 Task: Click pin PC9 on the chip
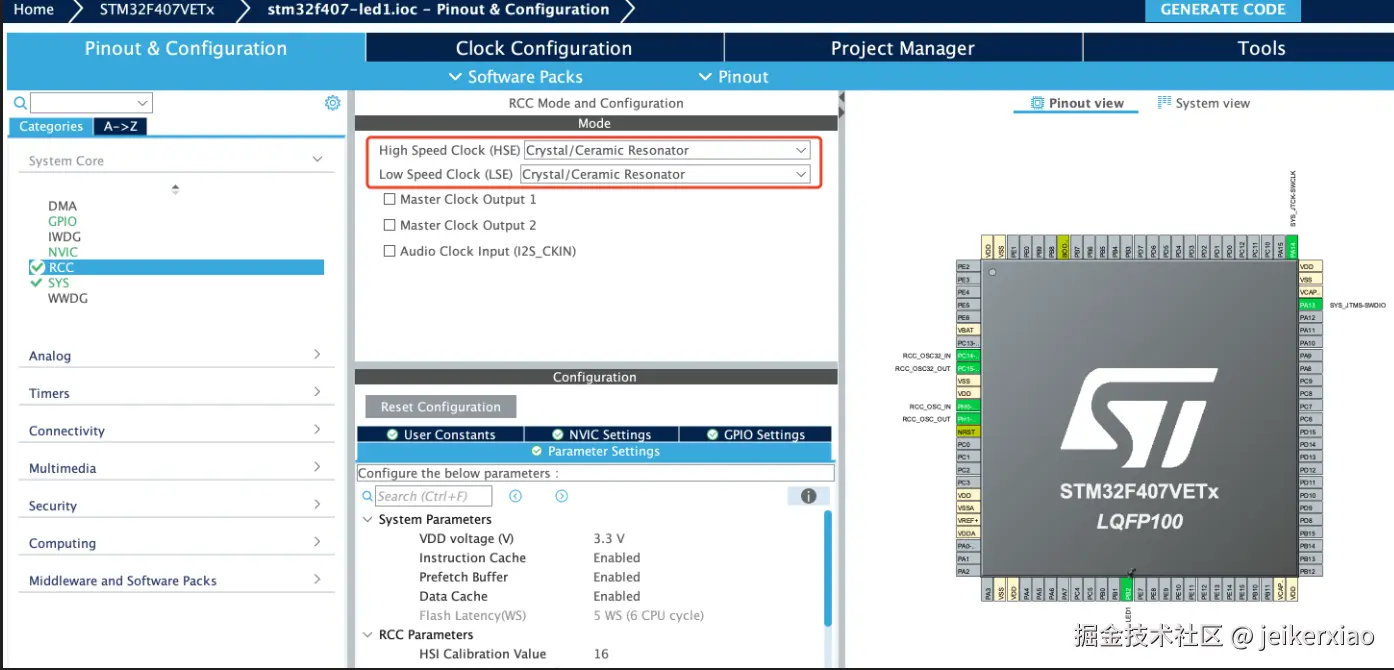point(1310,381)
